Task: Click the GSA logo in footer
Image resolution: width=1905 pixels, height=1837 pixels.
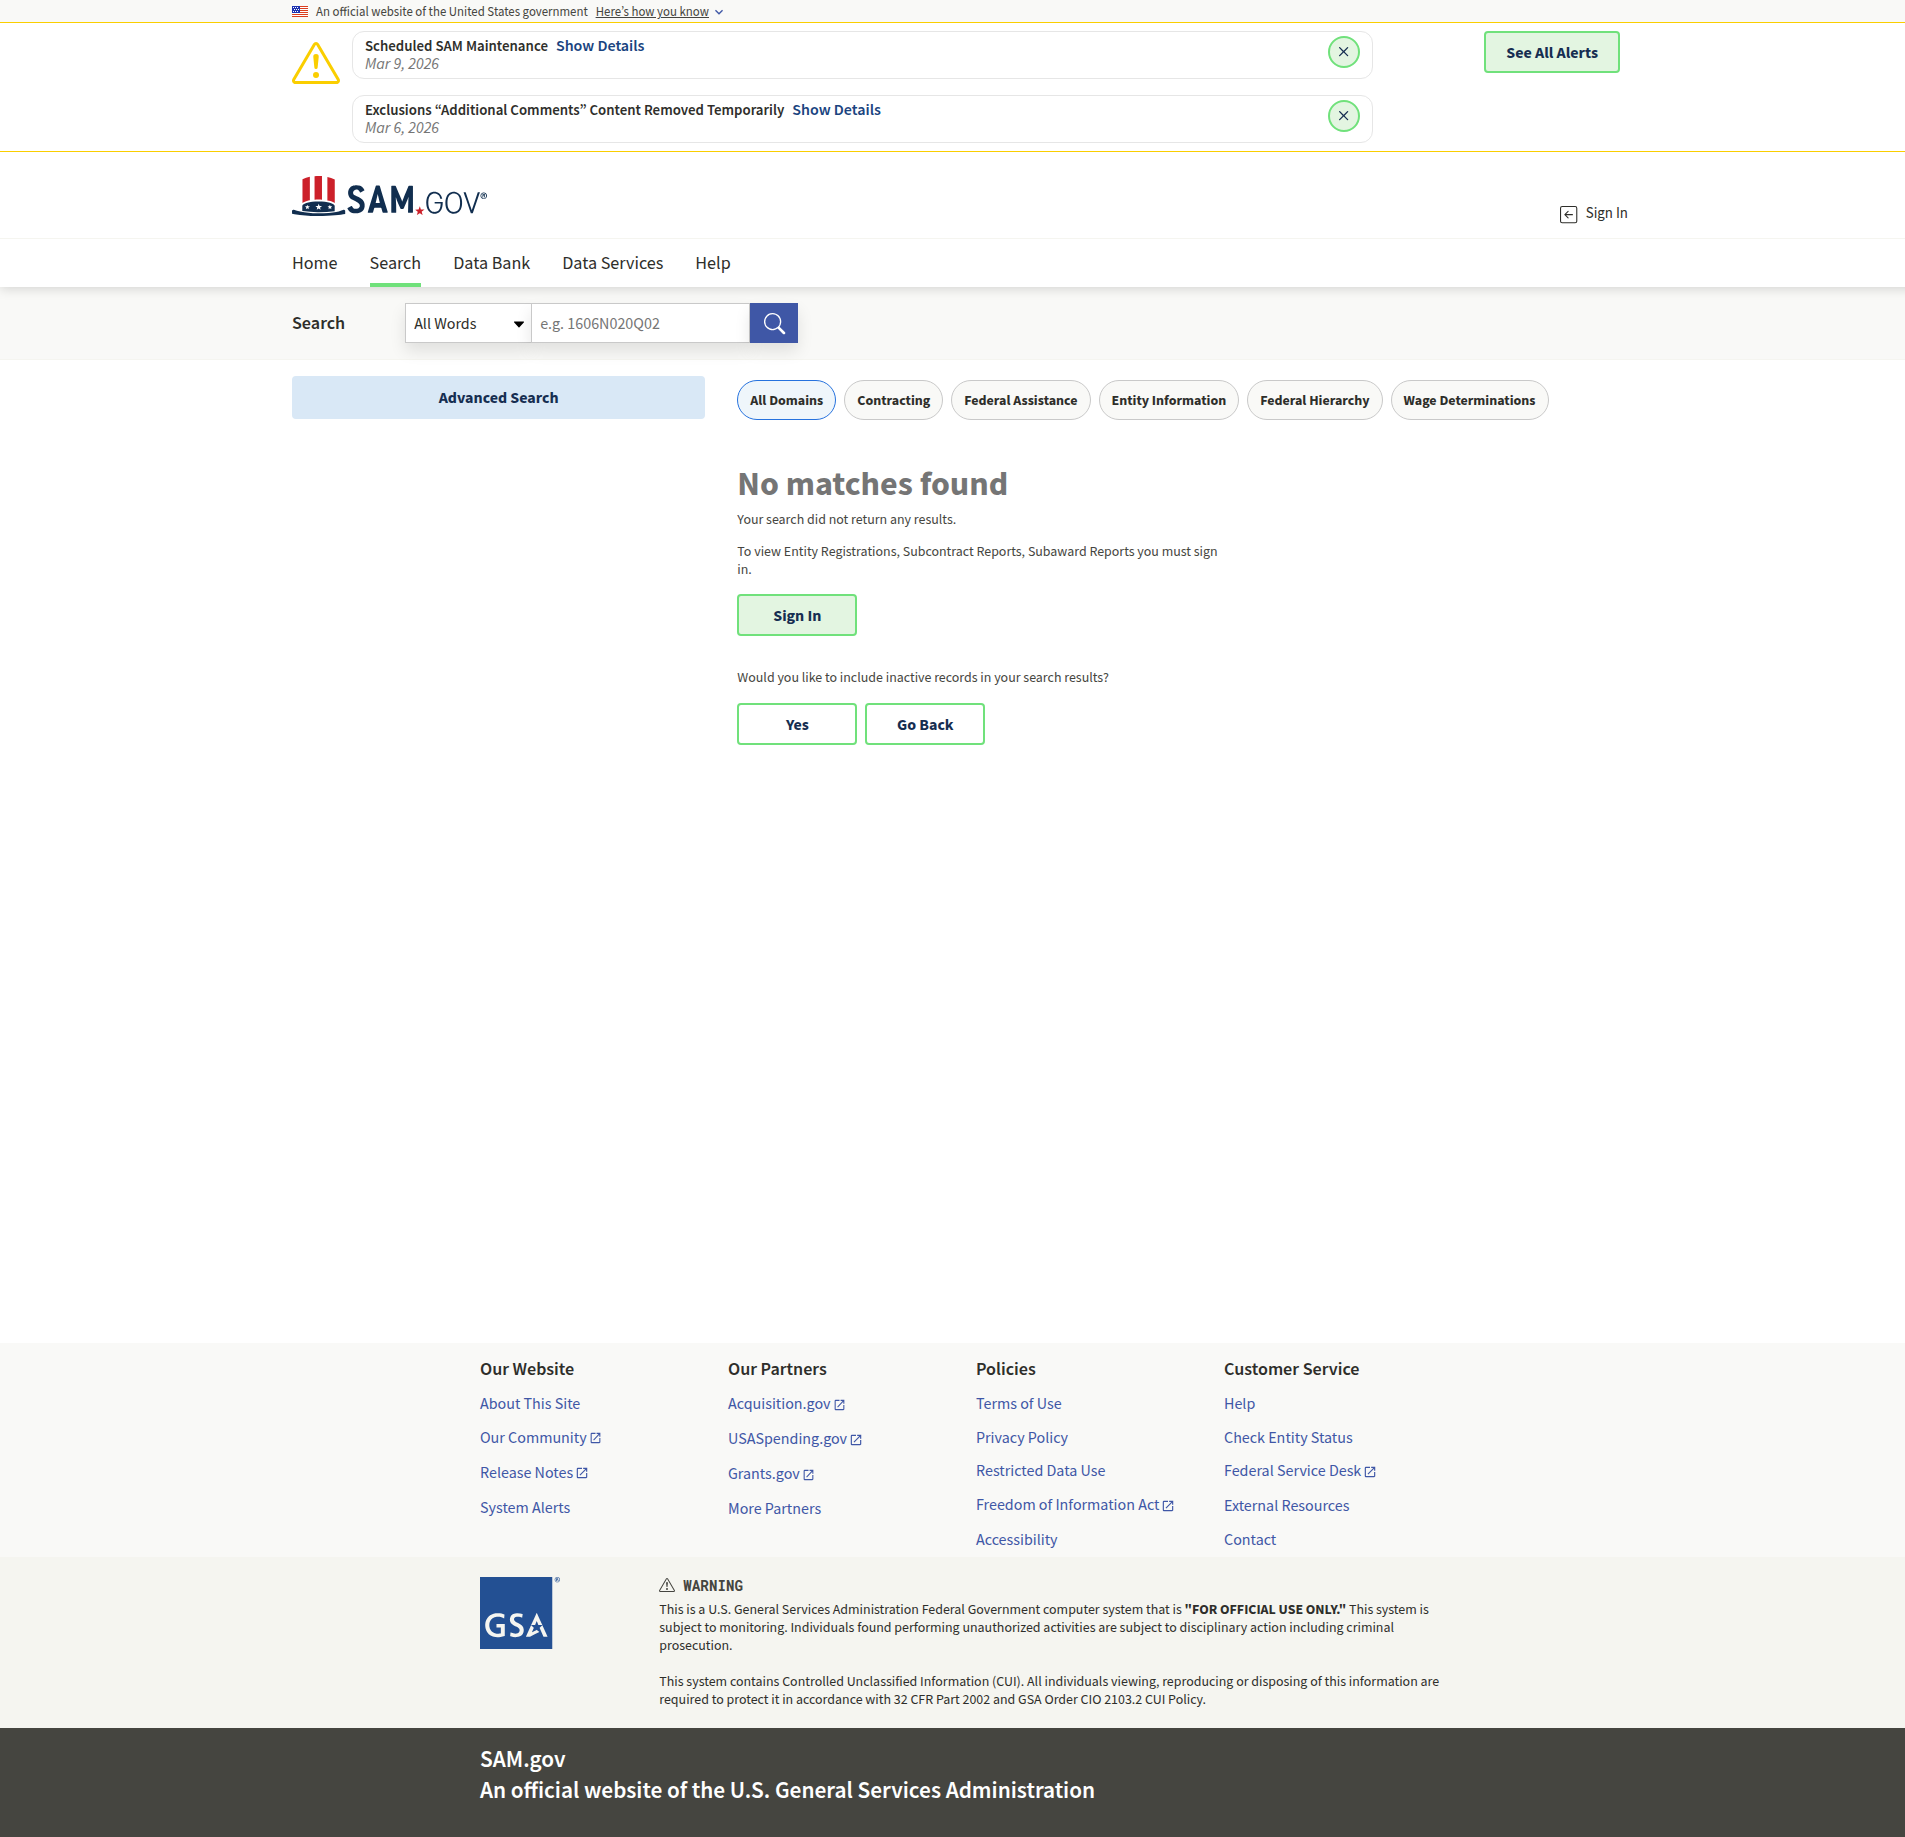Action: coord(516,1613)
